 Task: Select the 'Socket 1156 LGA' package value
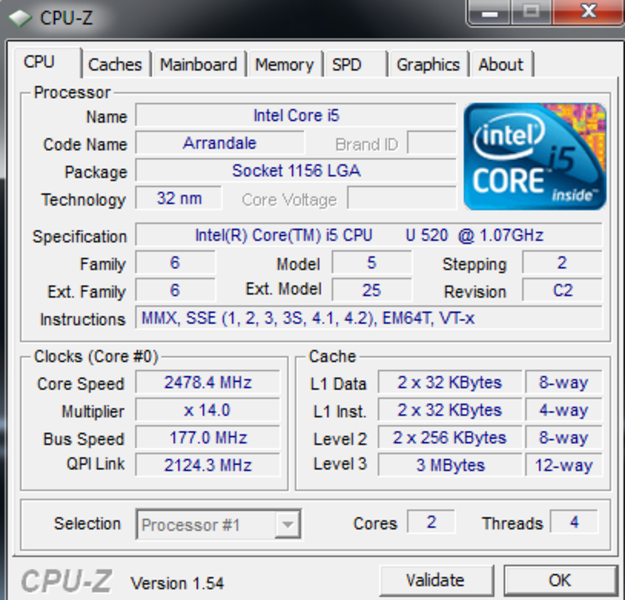296,170
